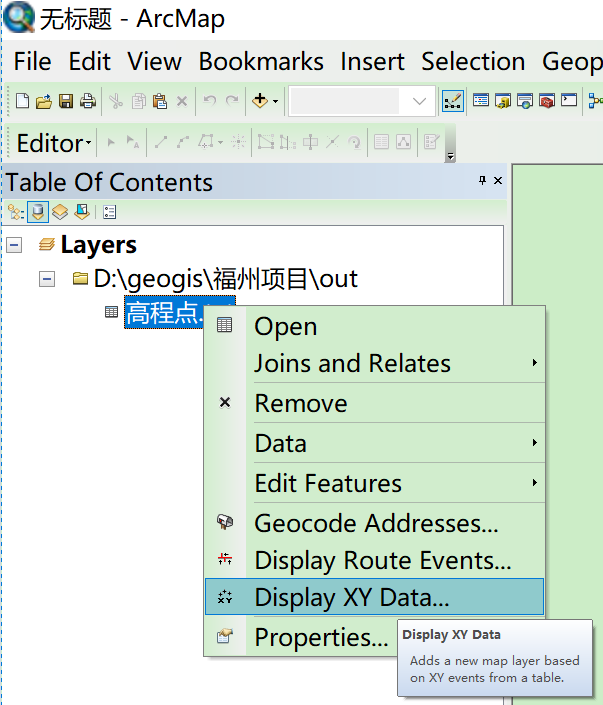603x705 pixels.
Task: Click the Cut scissors icon
Action: (x=116, y=101)
